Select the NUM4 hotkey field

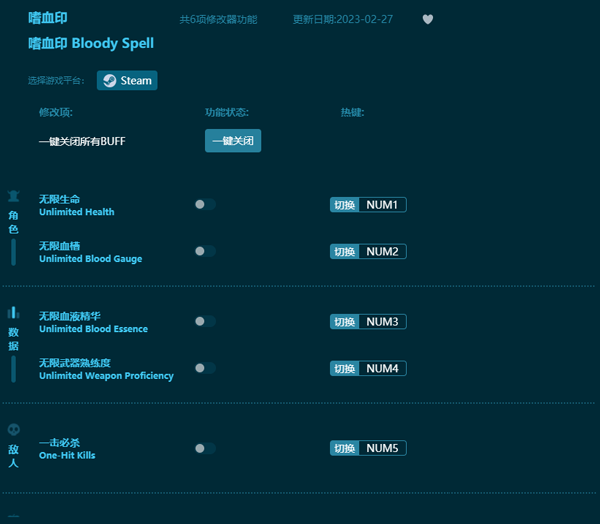[x=382, y=368]
